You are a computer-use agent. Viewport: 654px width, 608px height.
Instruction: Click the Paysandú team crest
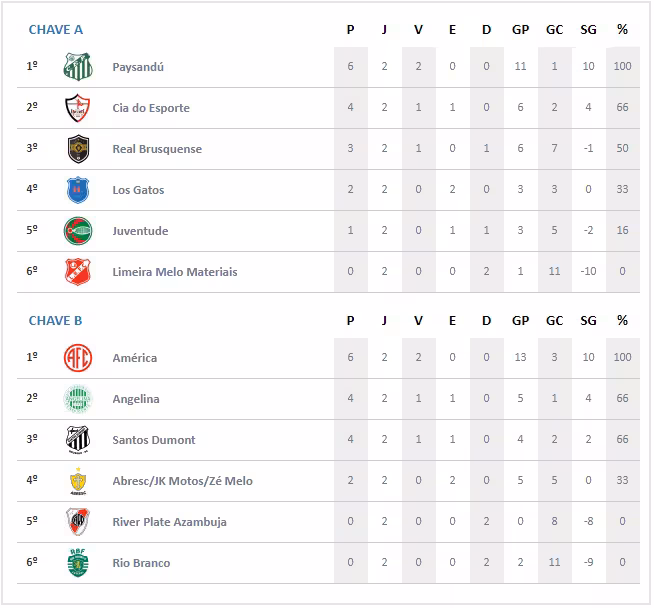[78, 67]
